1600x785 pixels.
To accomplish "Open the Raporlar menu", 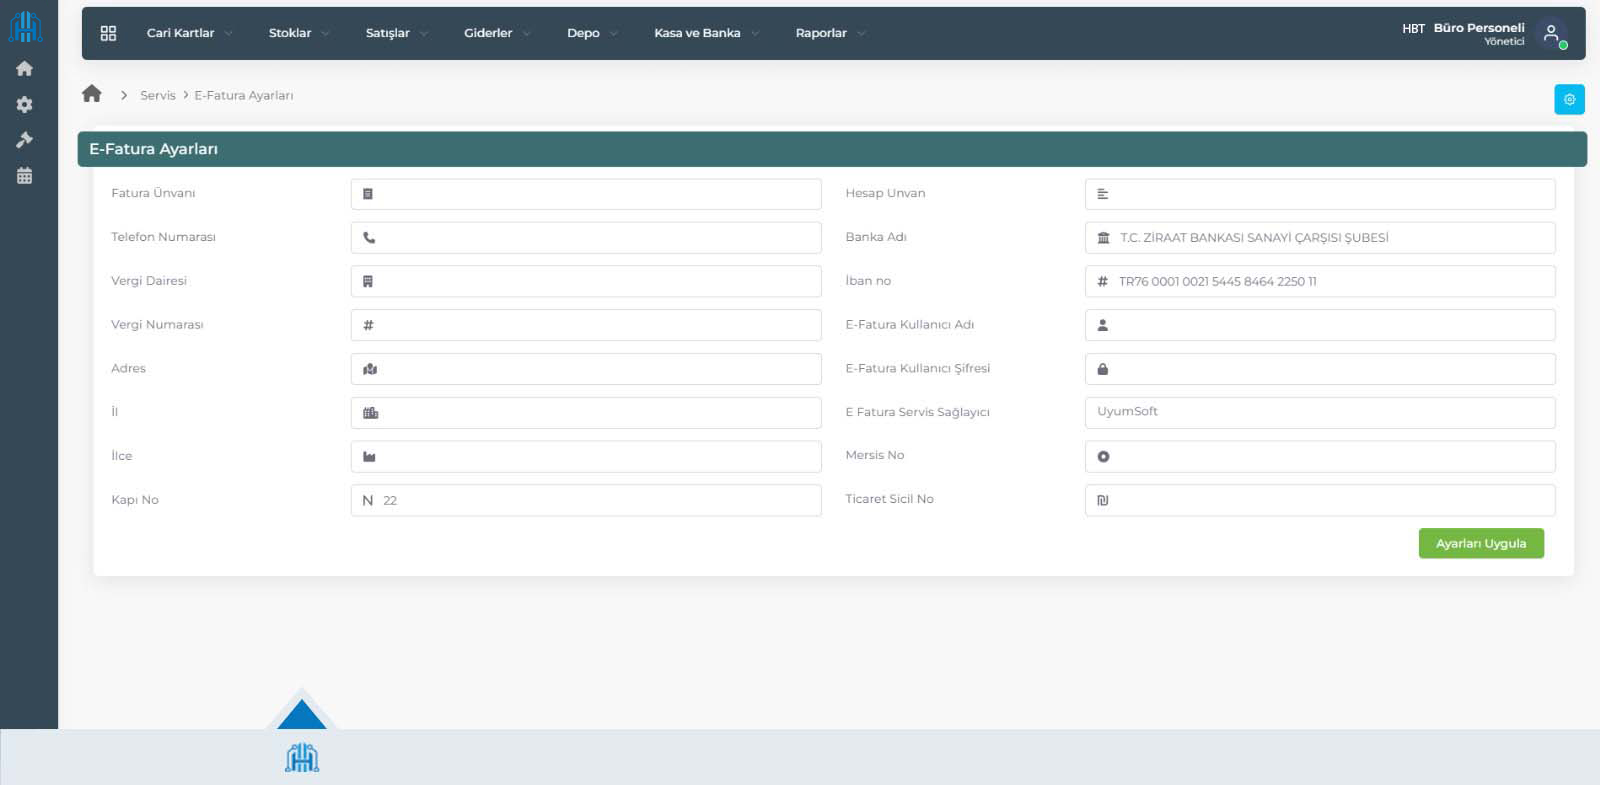I will (x=830, y=33).
